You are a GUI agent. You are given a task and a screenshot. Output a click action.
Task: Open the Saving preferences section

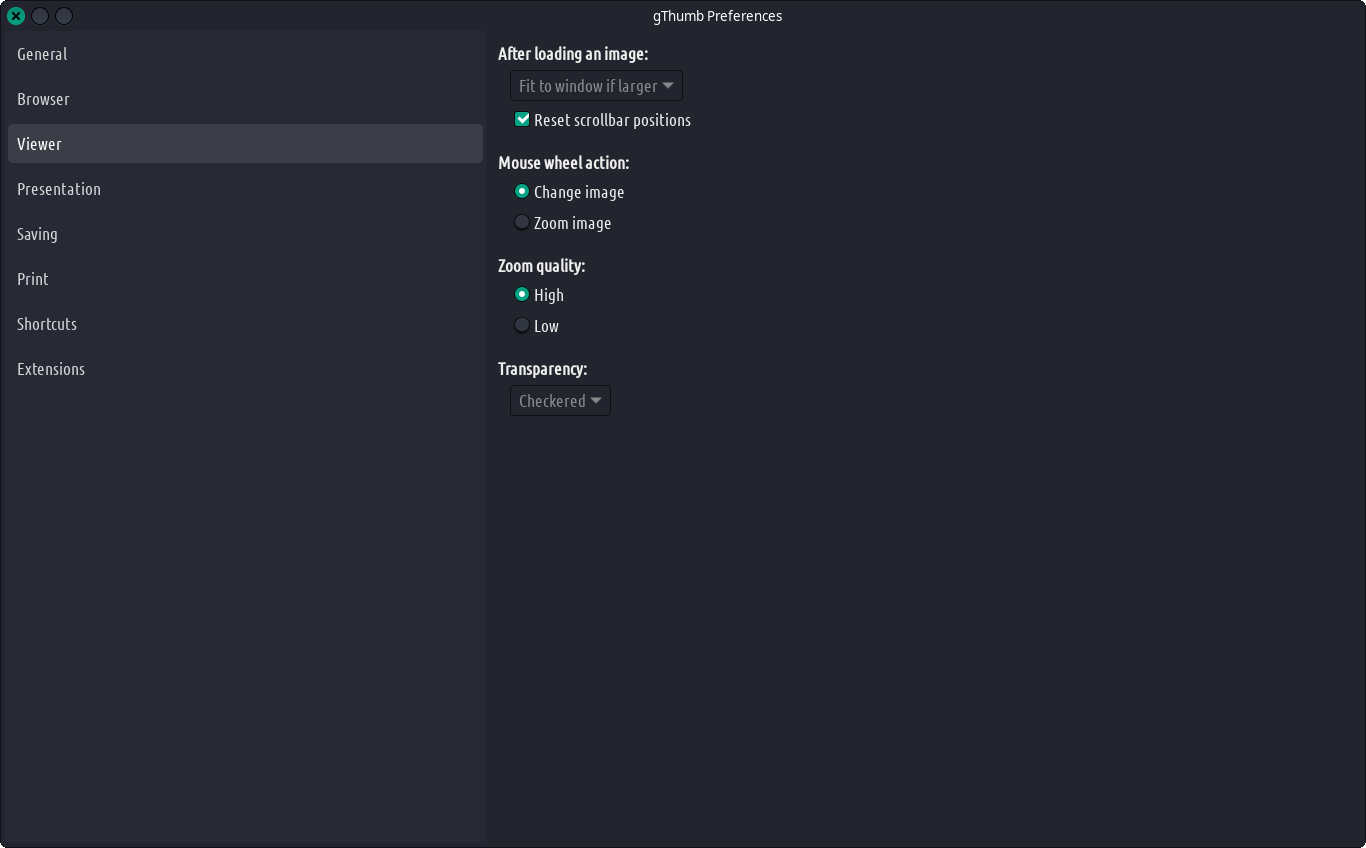(245, 234)
